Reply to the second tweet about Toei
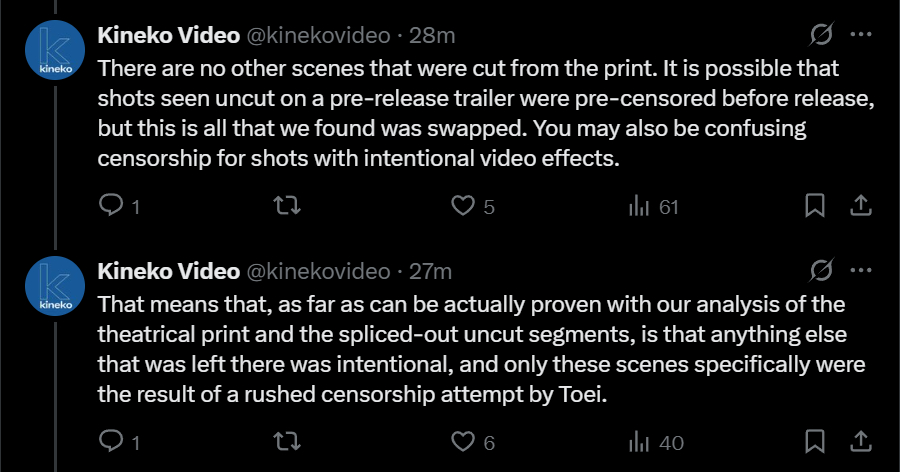 tap(110, 441)
